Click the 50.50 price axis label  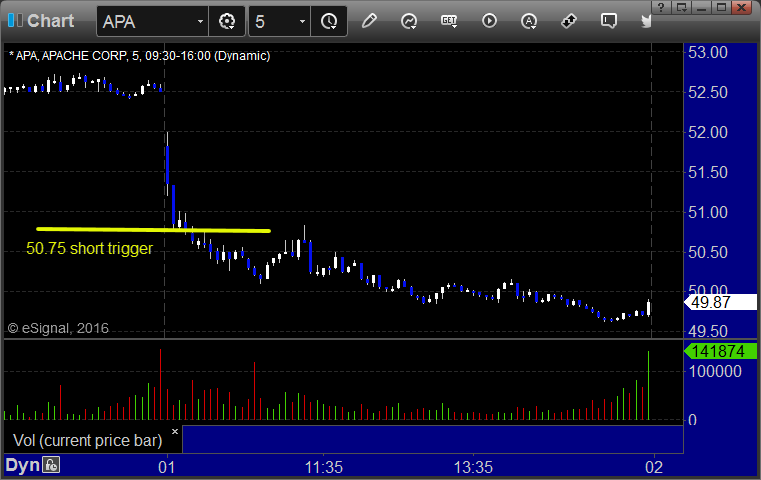click(708, 252)
